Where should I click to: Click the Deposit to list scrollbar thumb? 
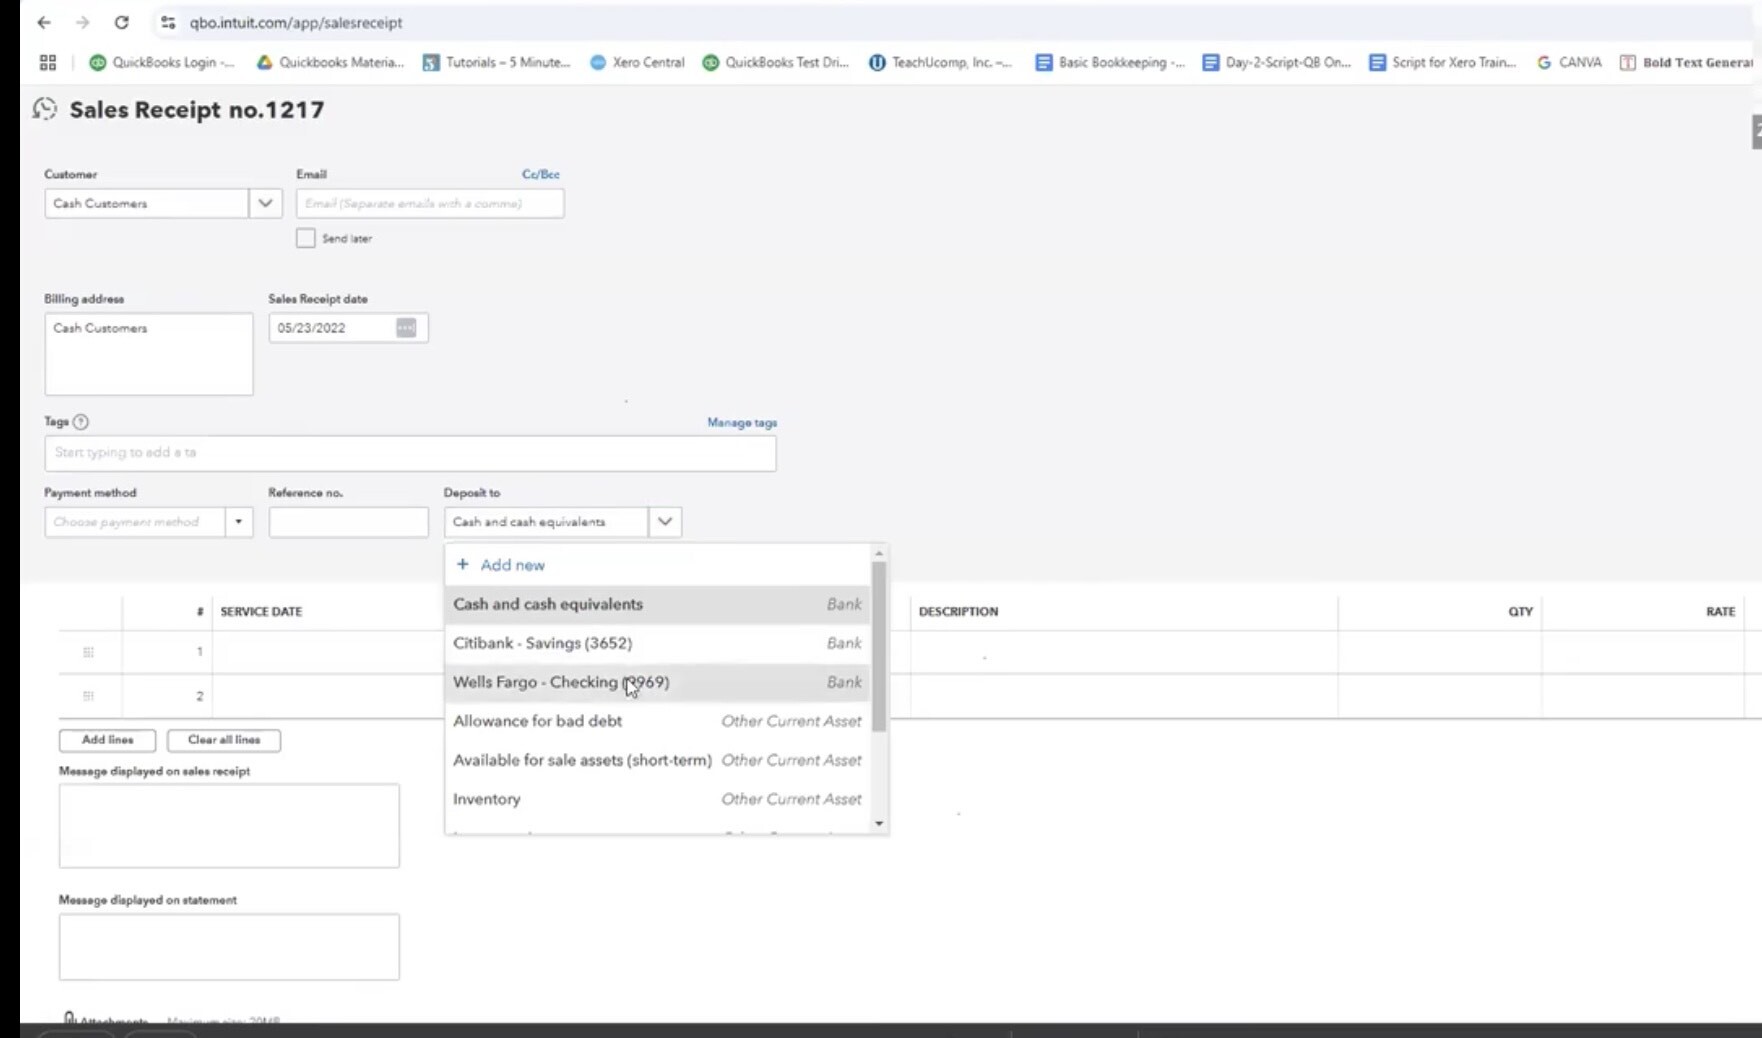click(x=879, y=646)
